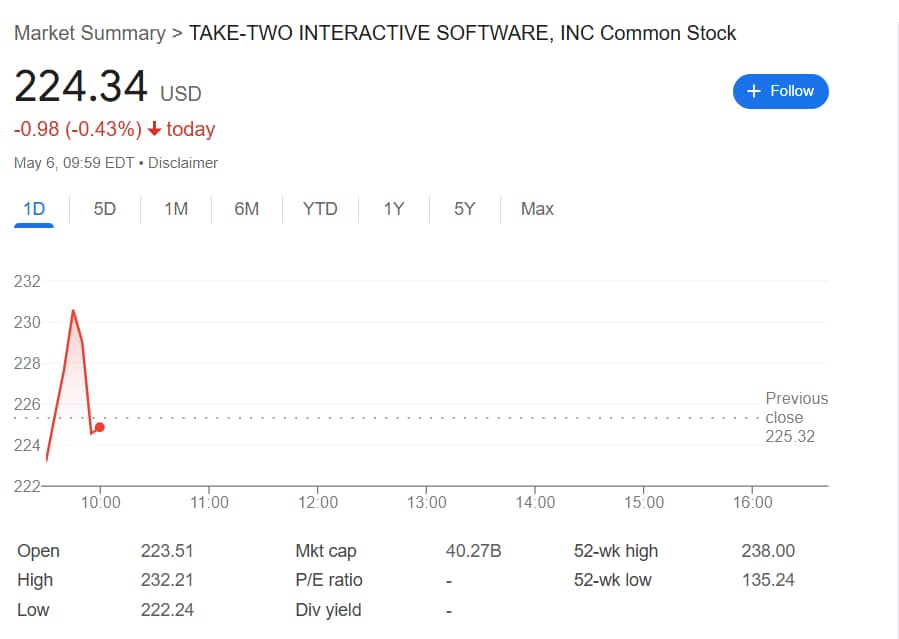Click the 222 y-axis label
Image resolution: width=899 pixels, height=639 pixels.
point(28,486)
